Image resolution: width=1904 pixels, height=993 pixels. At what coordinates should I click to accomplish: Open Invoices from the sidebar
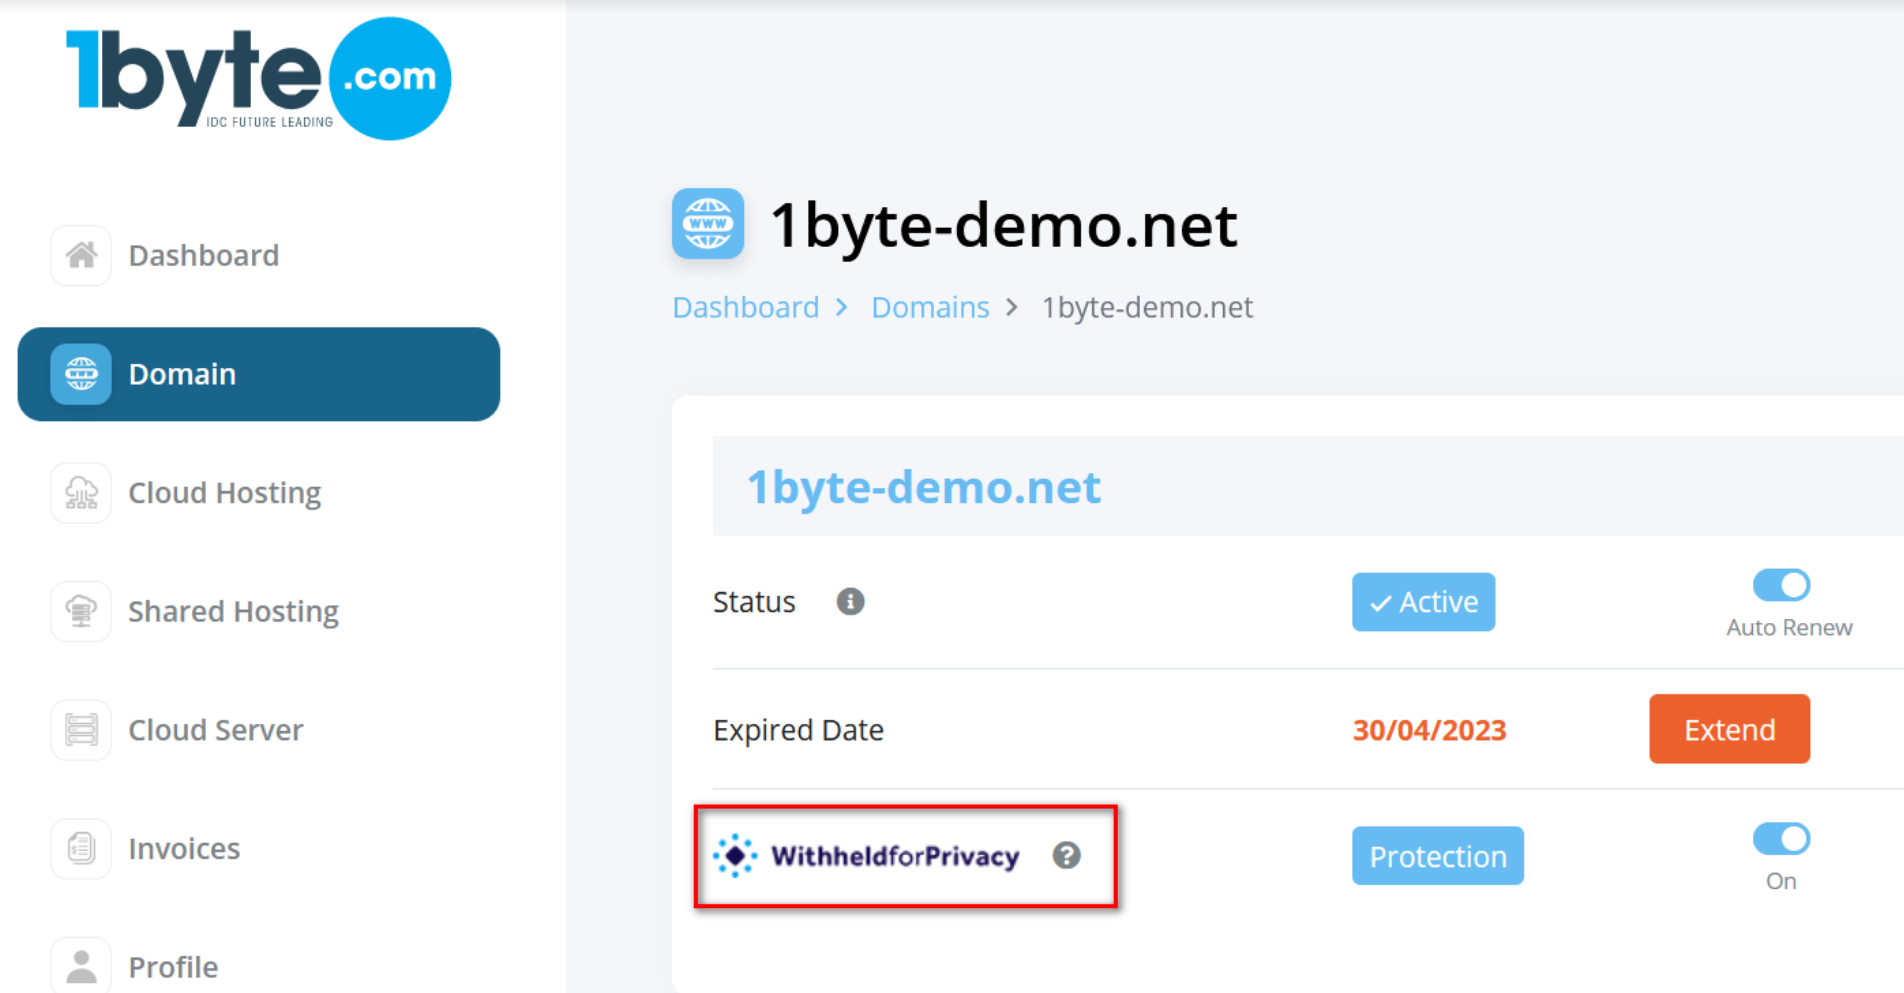coord(184,848)
